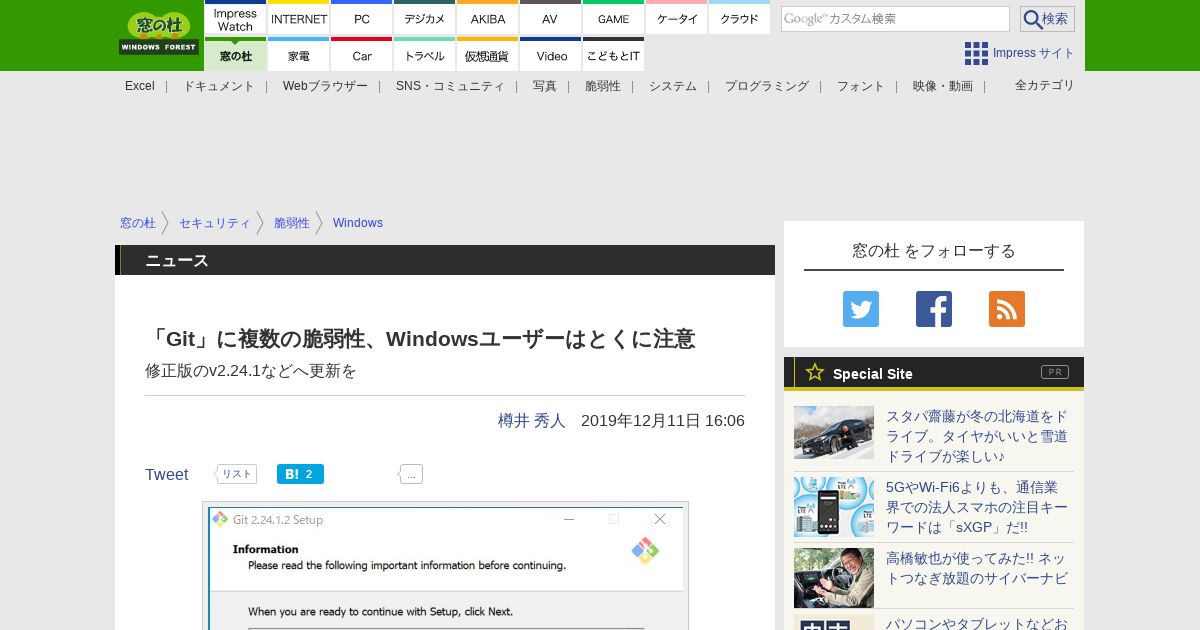Go to 映像・動画 category
Image resolution: width=1200 pixels, height=630 pixels.
tap(943, 86)
